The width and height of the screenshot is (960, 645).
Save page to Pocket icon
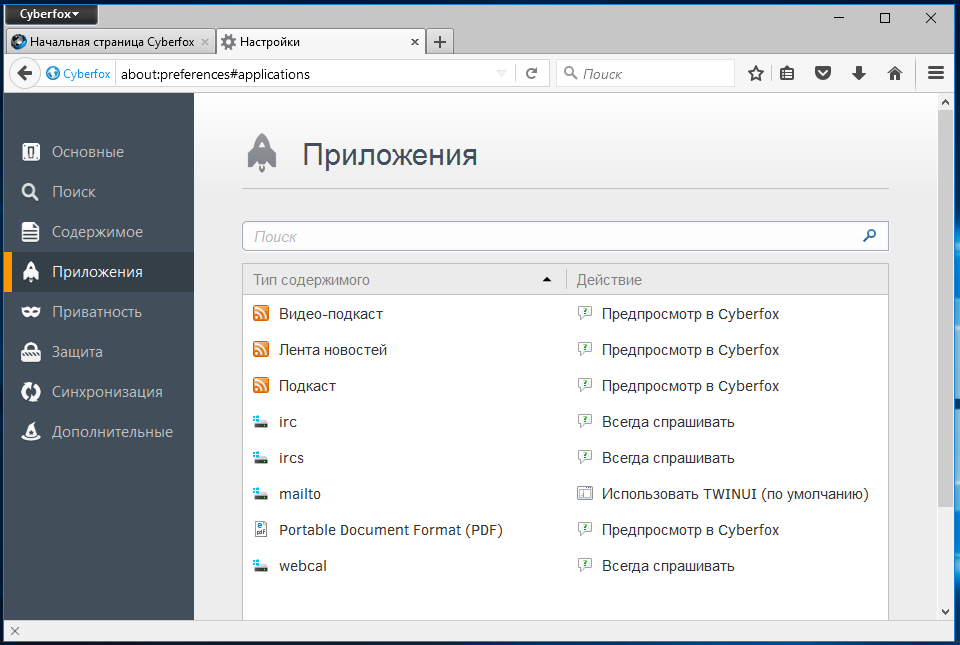coord(823,73)
